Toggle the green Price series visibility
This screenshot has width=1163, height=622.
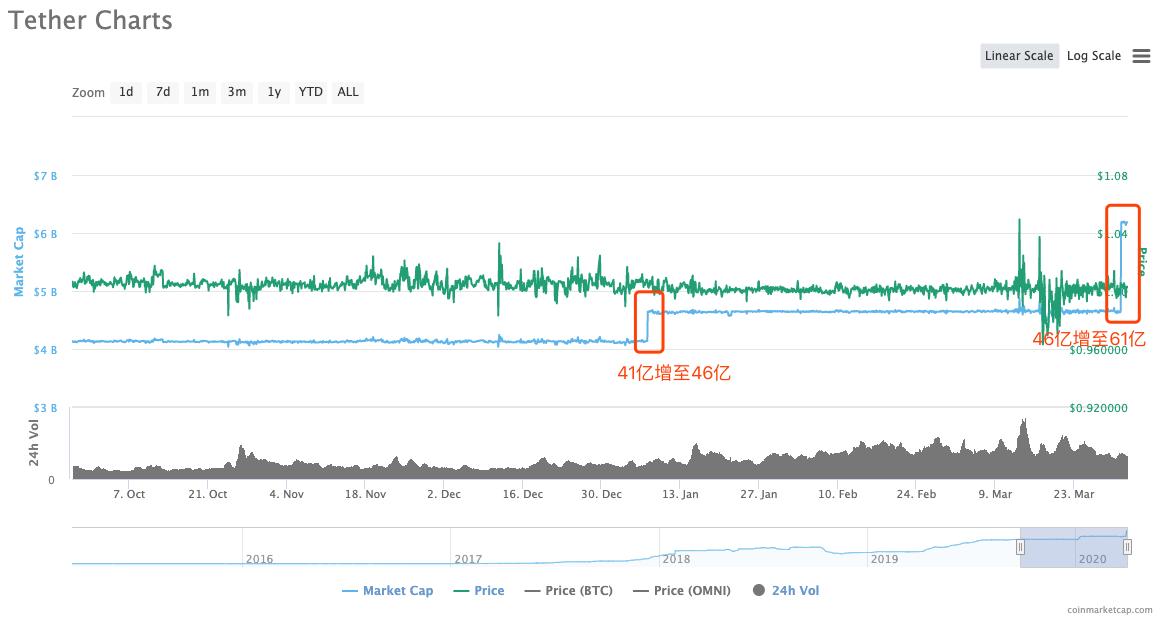[479, 590]
